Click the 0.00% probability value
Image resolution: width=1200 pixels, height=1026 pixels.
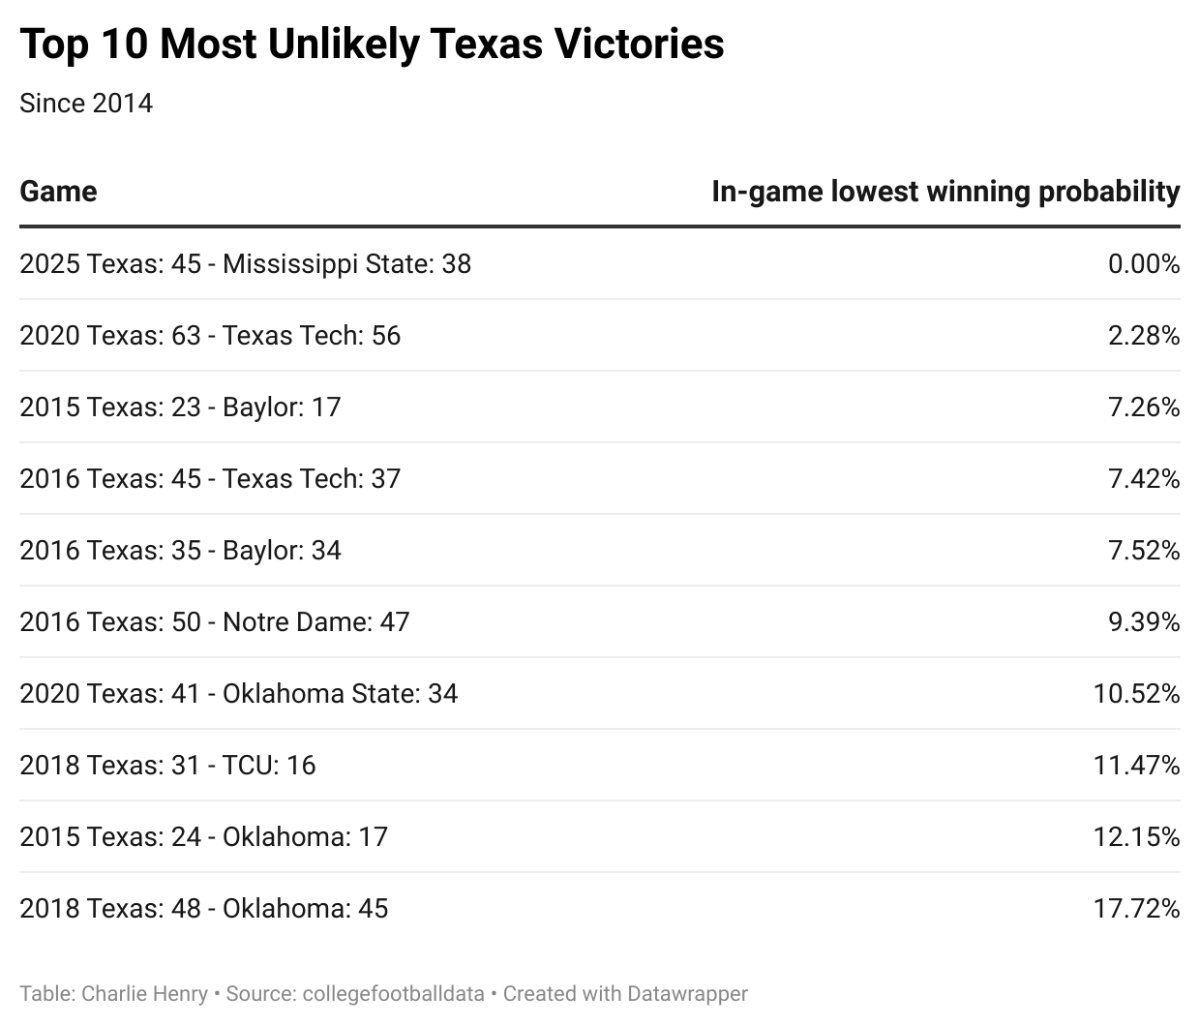(x=1144, y=264)
